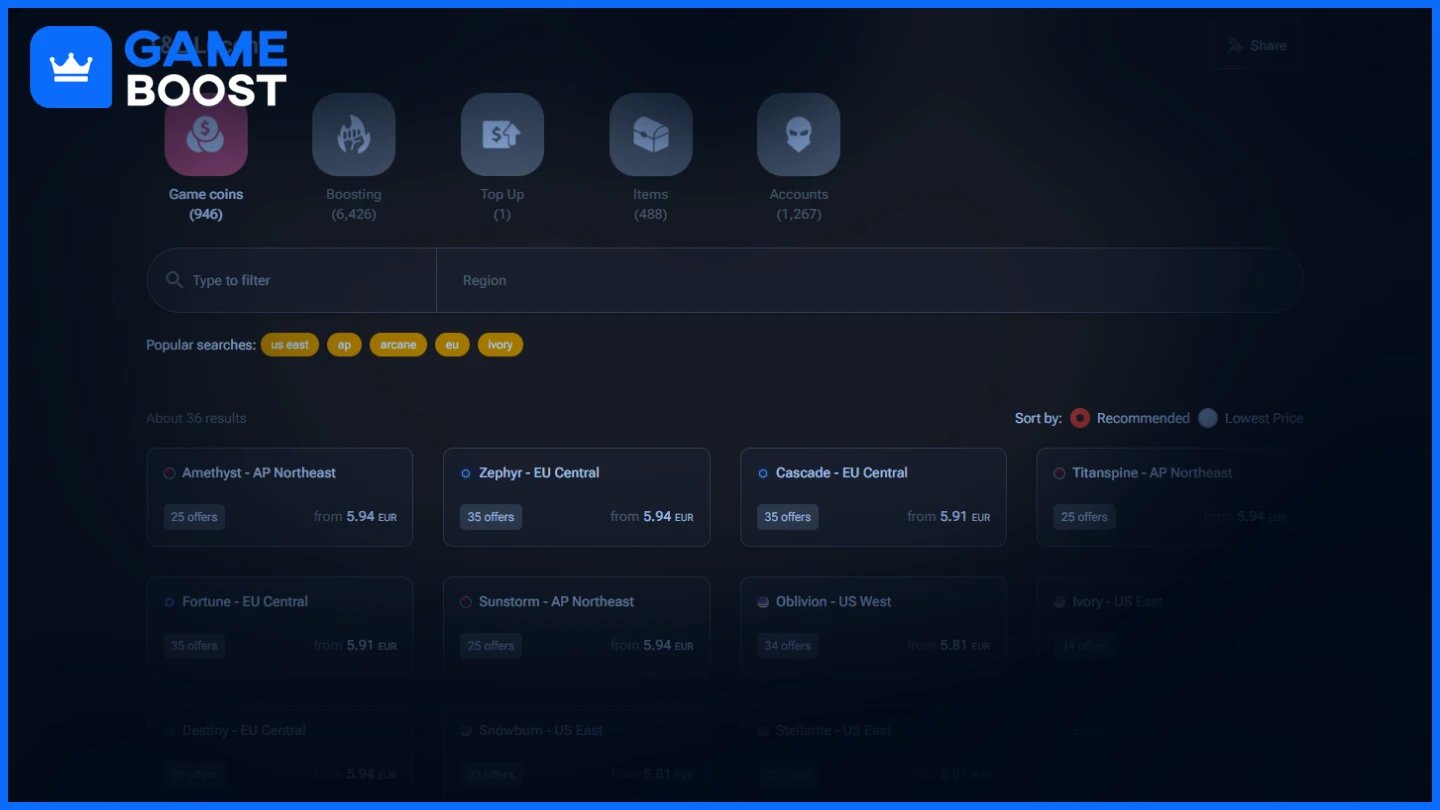Click the search magnifier icon
The width and height of the screenshot is (1440, 810).
[174, 280]
